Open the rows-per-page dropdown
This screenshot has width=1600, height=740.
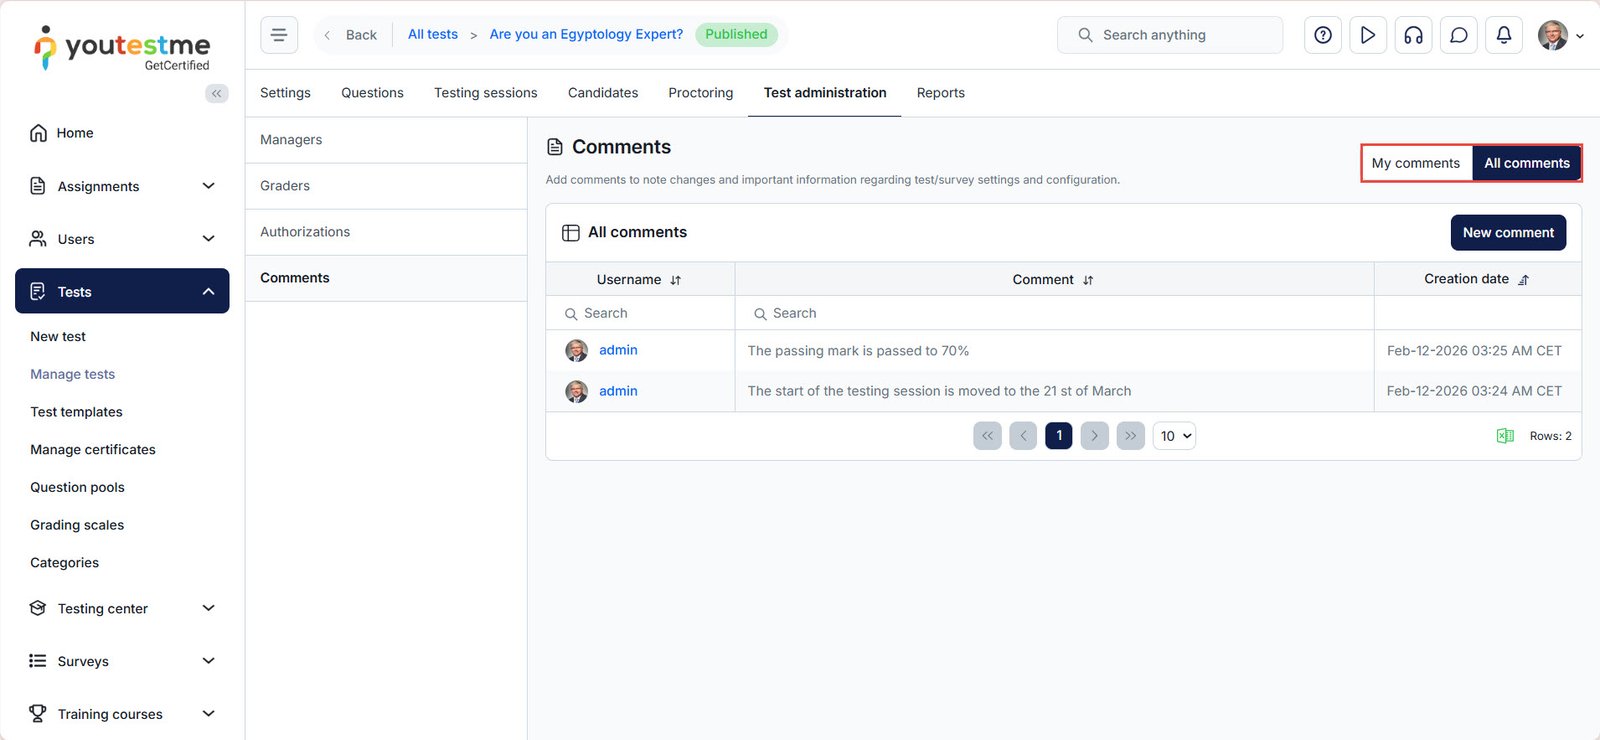click(x=1174, y=436)
